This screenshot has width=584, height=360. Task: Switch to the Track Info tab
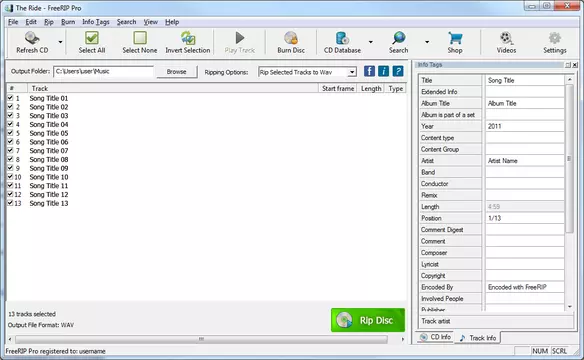coord(478,338)
